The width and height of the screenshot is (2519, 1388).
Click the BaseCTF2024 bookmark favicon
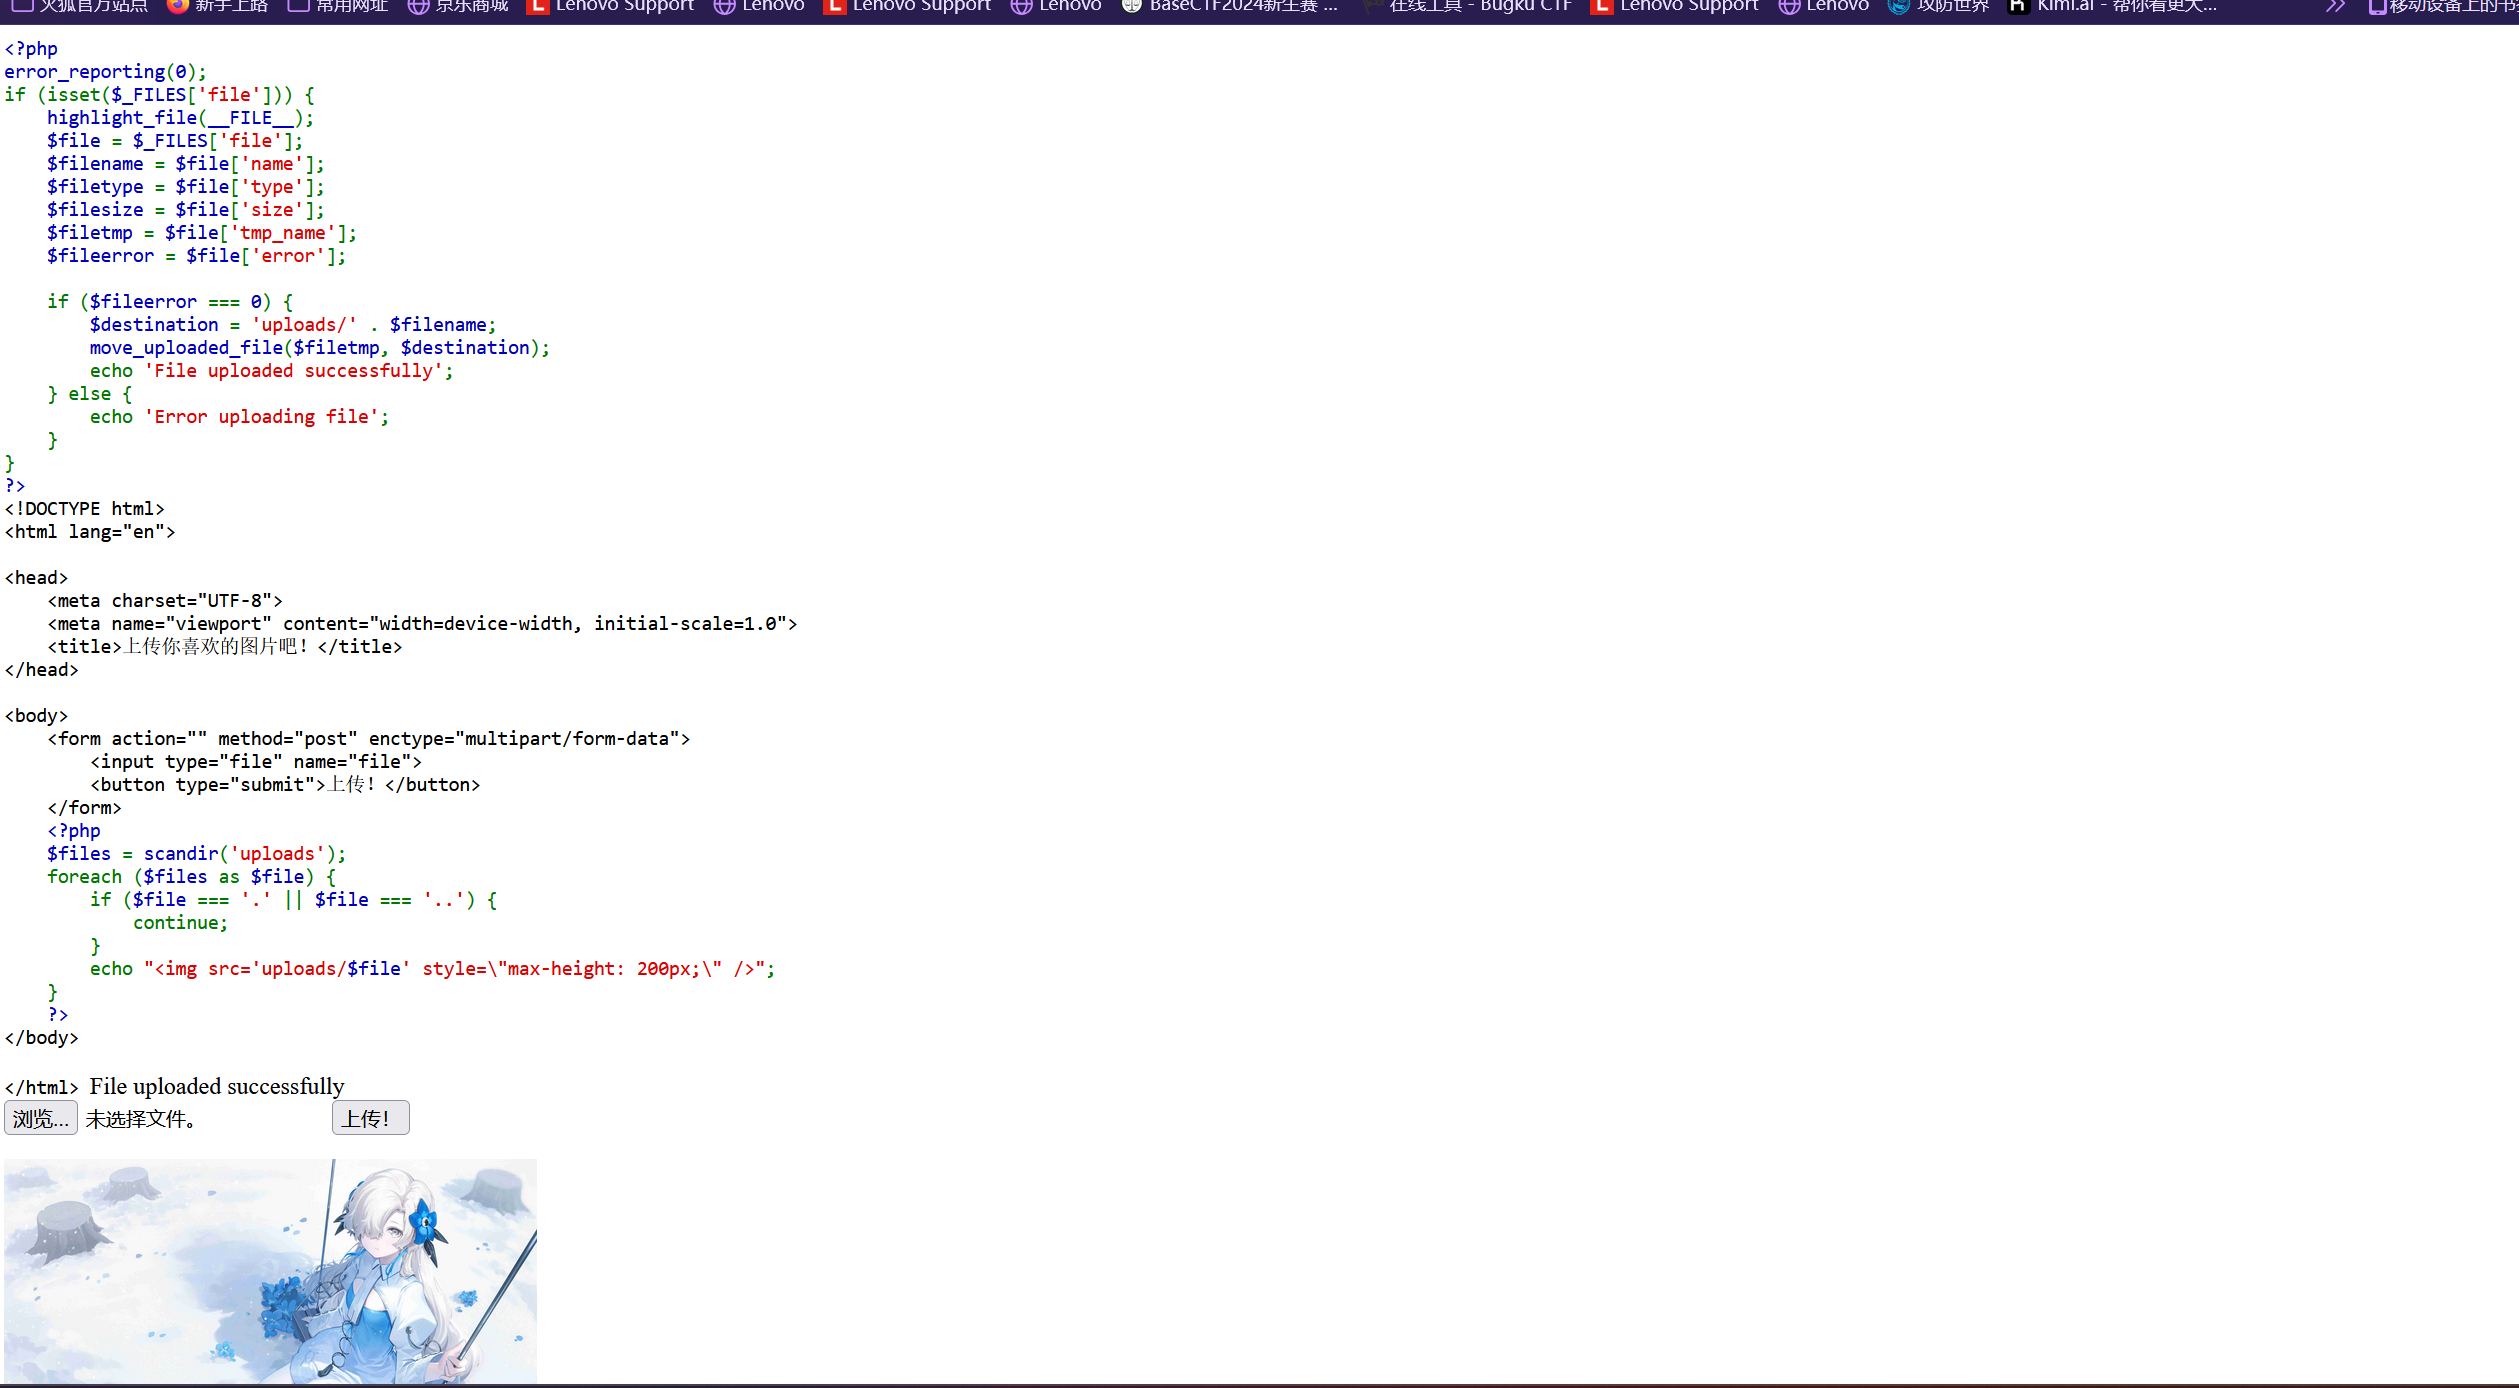pos(1131,6)
